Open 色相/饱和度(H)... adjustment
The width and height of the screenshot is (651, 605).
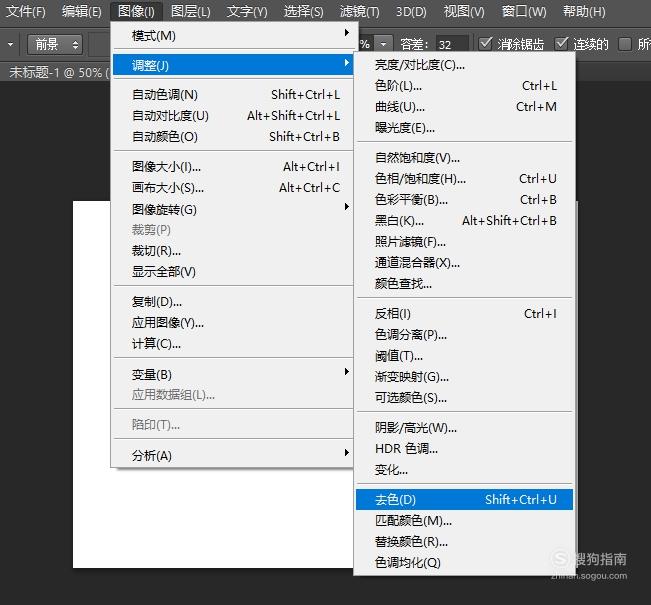coord(464,179)
